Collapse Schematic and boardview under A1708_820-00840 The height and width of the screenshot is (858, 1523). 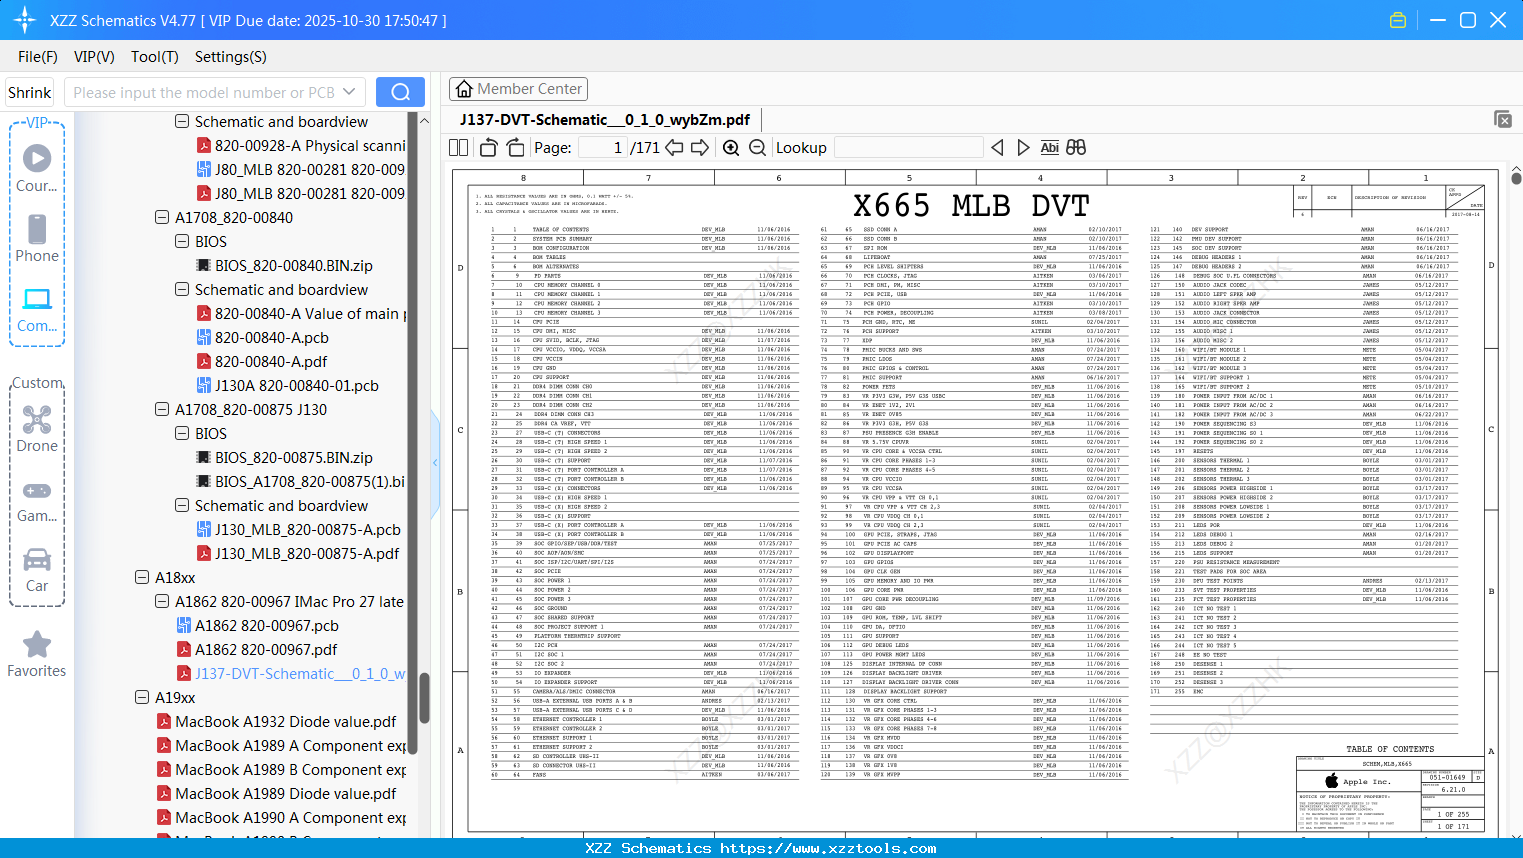click(182, 290)
